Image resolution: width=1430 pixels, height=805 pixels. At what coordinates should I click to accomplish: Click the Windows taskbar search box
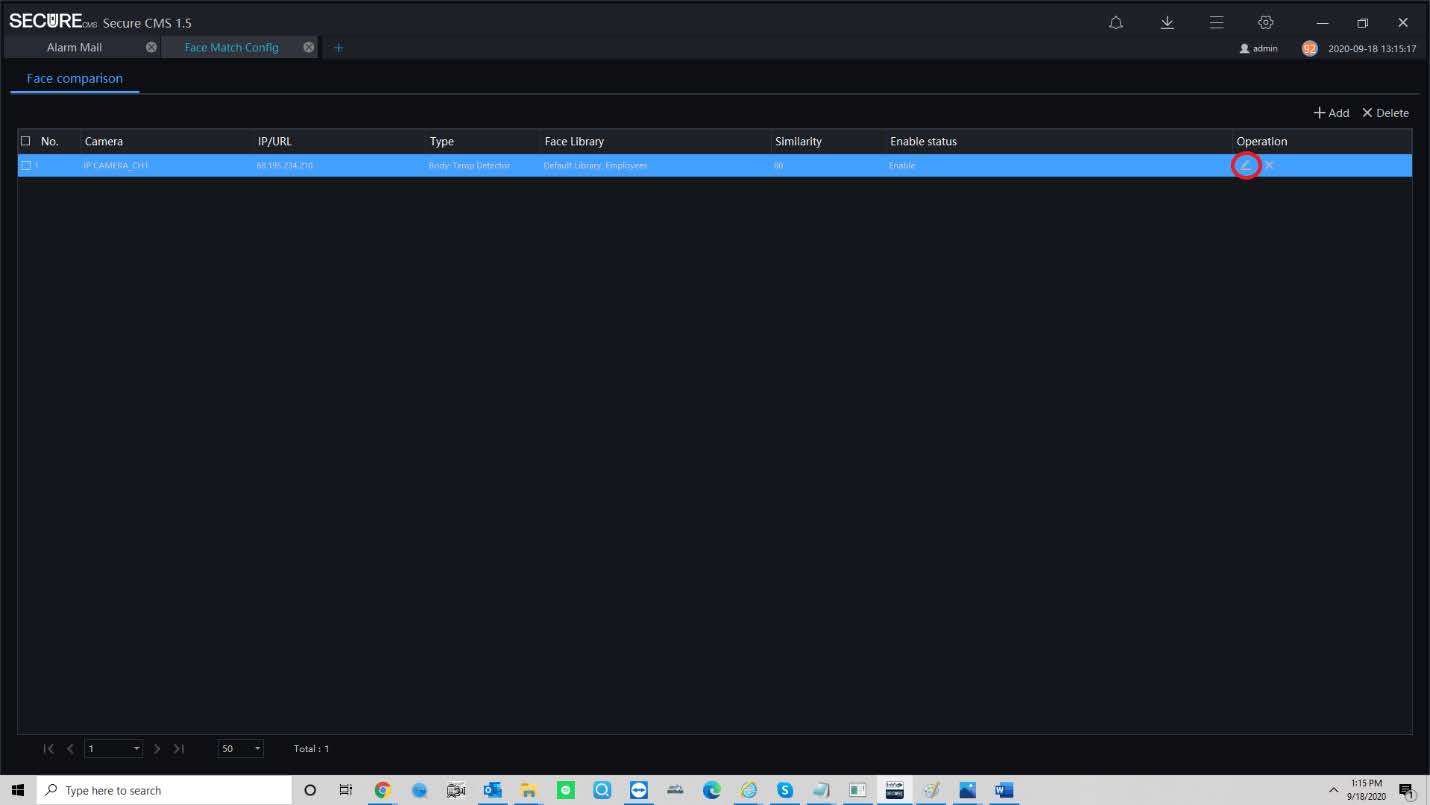click(165, 790)
